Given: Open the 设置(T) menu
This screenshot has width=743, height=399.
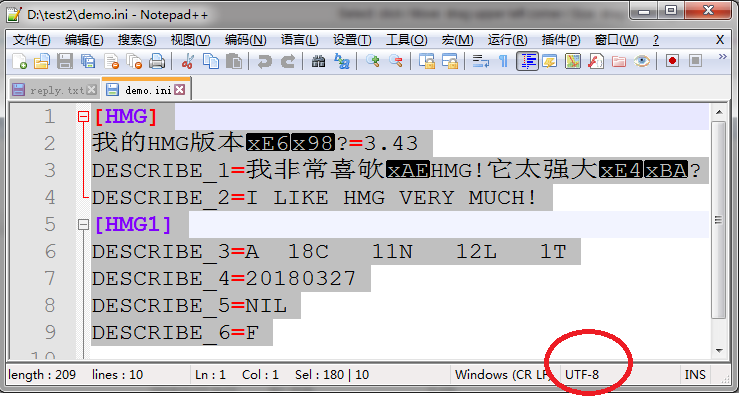Looking at the screenshot, I should [x=352, y=40].
